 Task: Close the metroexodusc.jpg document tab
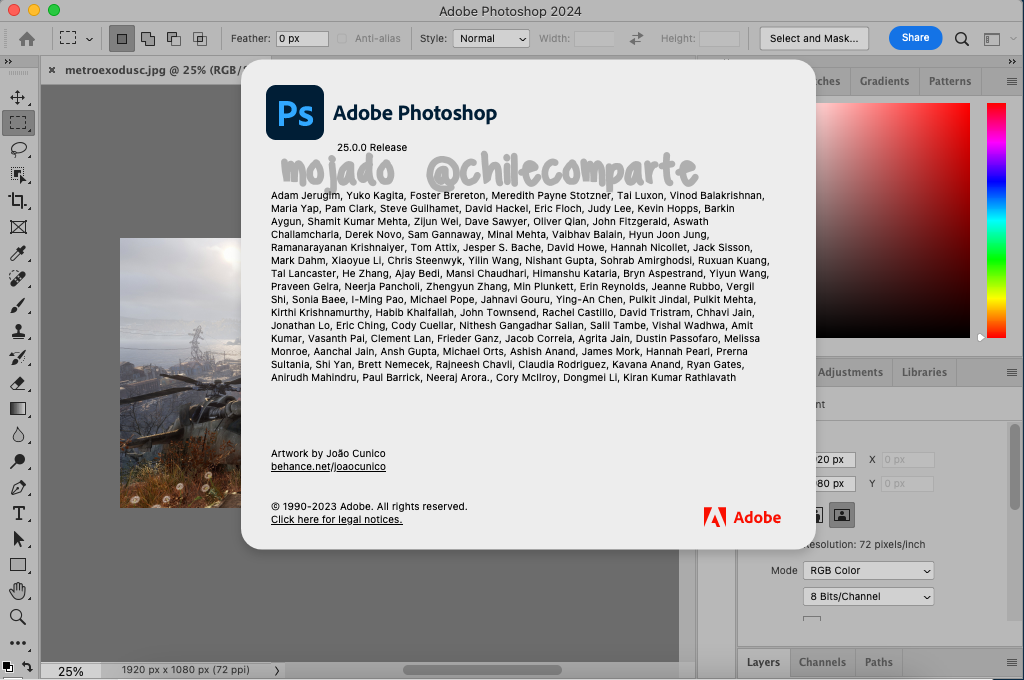point(52,70)
